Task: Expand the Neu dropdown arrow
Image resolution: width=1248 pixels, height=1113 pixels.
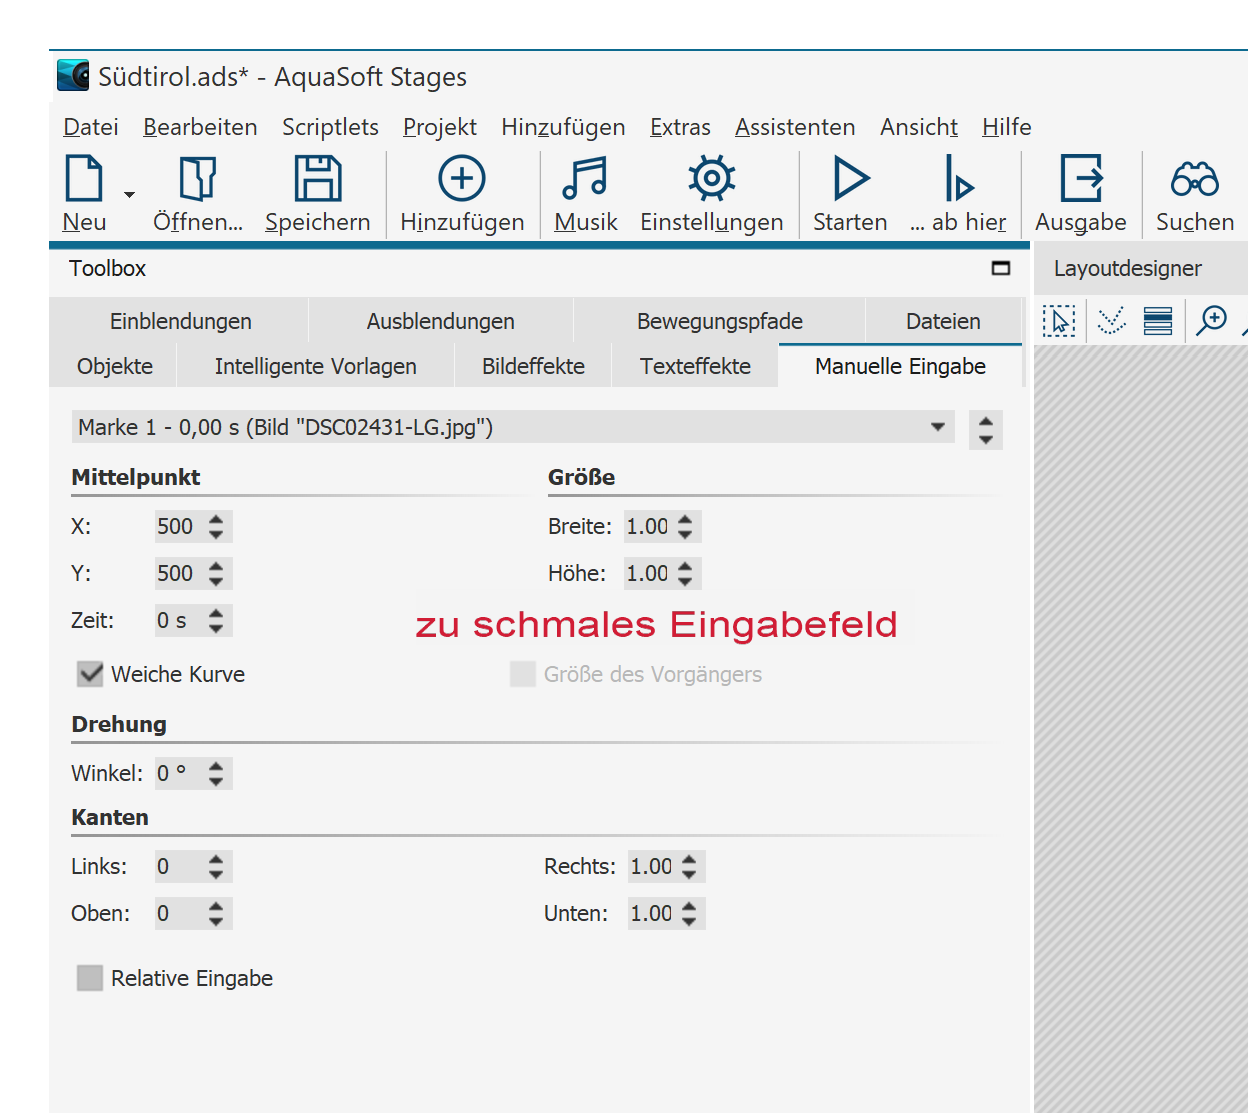Action: [129, 194]
